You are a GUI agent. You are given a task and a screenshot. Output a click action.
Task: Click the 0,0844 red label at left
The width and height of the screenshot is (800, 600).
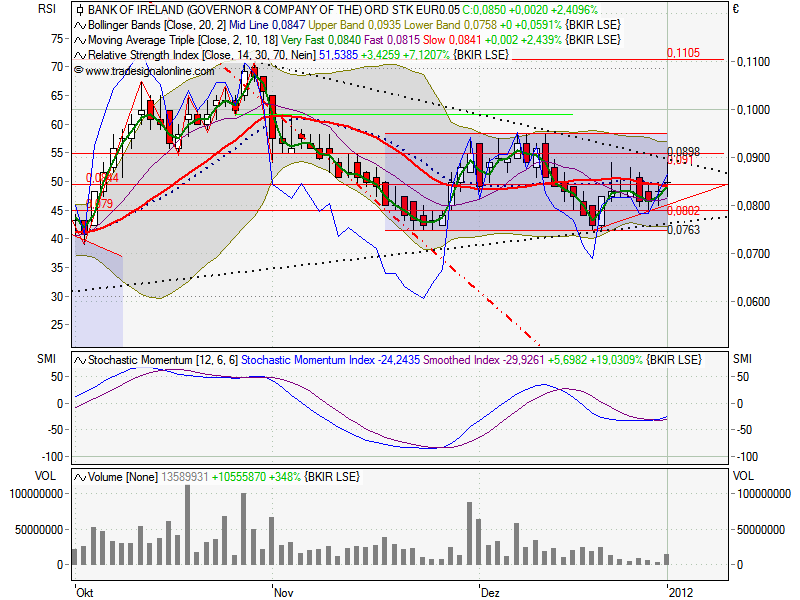point(102,178)
